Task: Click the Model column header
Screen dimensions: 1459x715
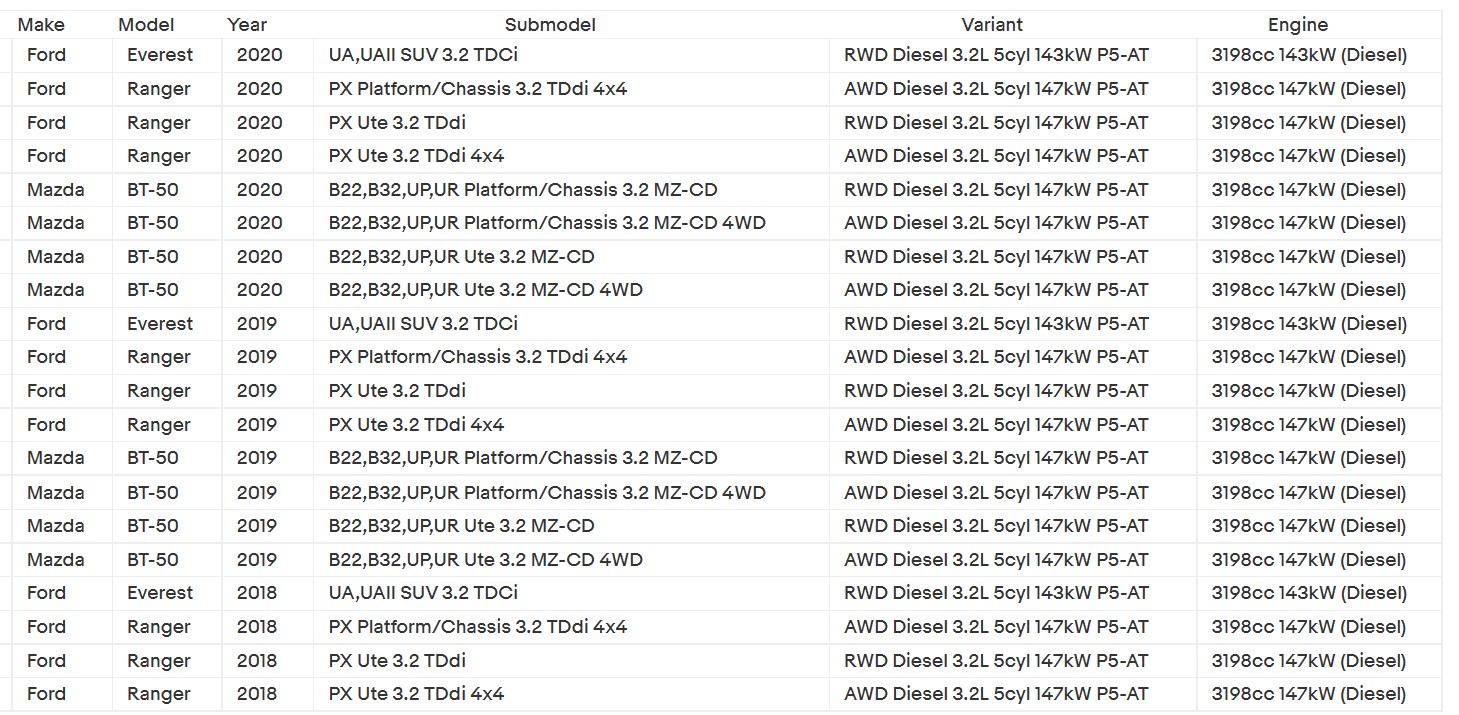Action: [146, 25]
